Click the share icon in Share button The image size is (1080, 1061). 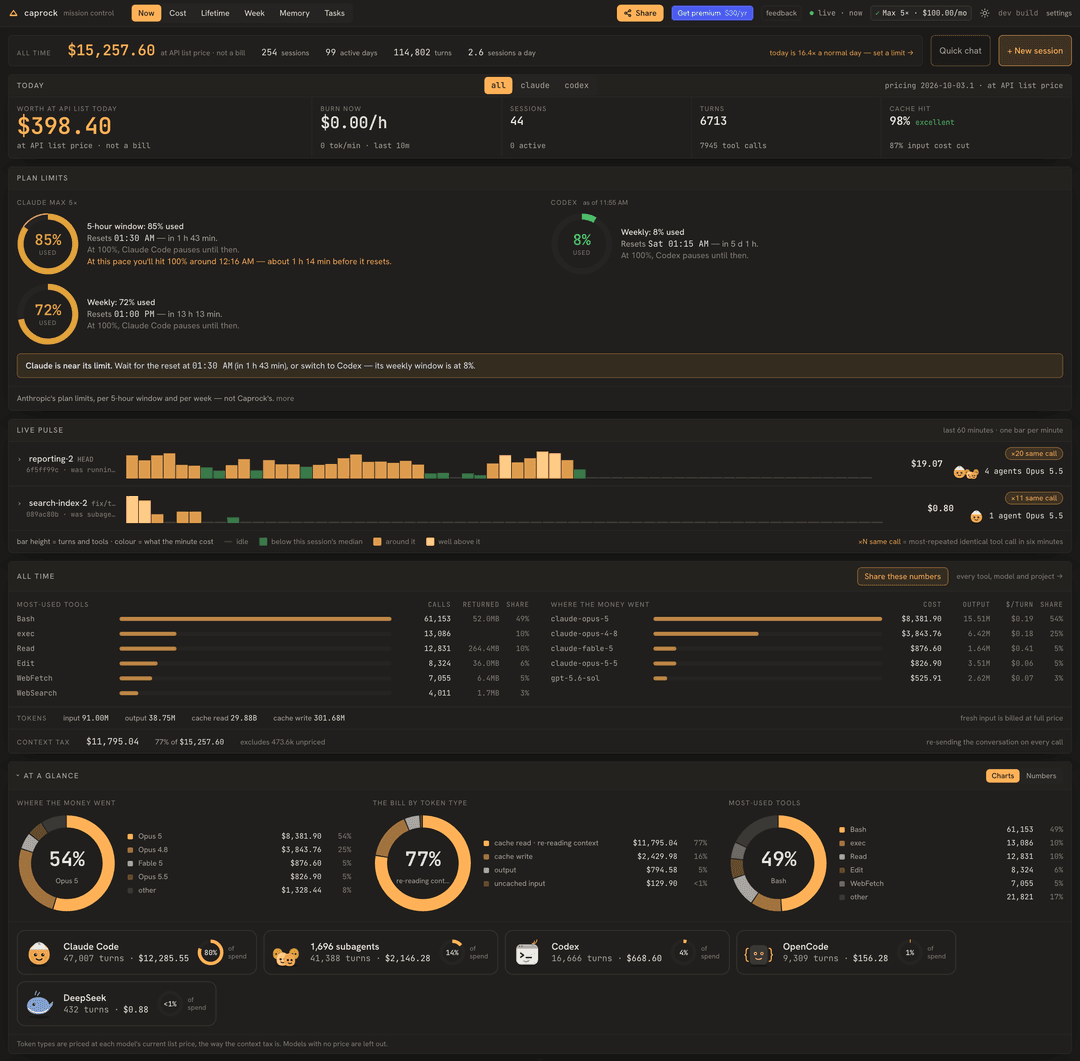tap(627, 13)
